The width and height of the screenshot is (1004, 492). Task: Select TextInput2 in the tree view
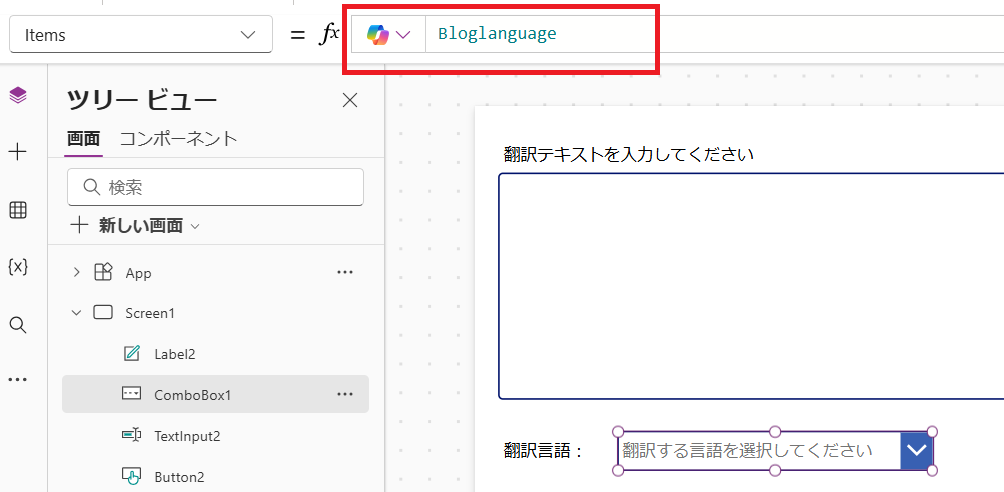[x=186, y=436]
